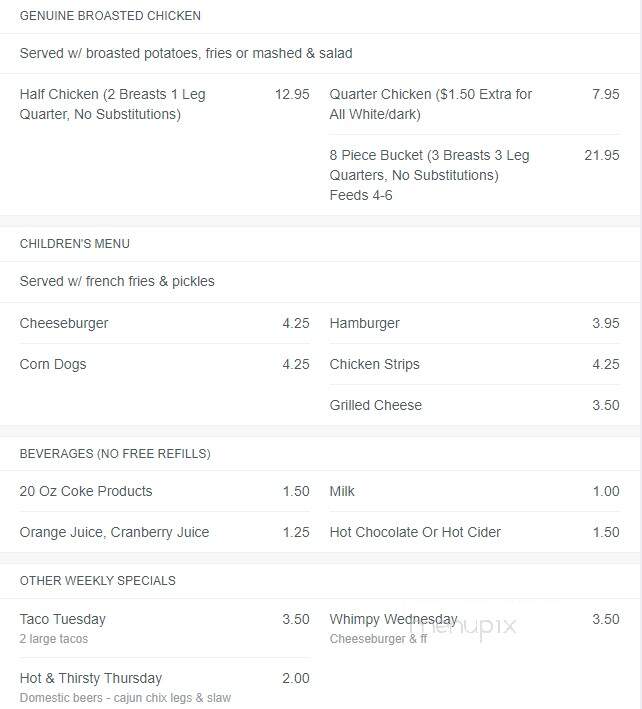The image size is (642, 709).
Task: Click the Children's Menu section heading
Action: pos(75,244)
